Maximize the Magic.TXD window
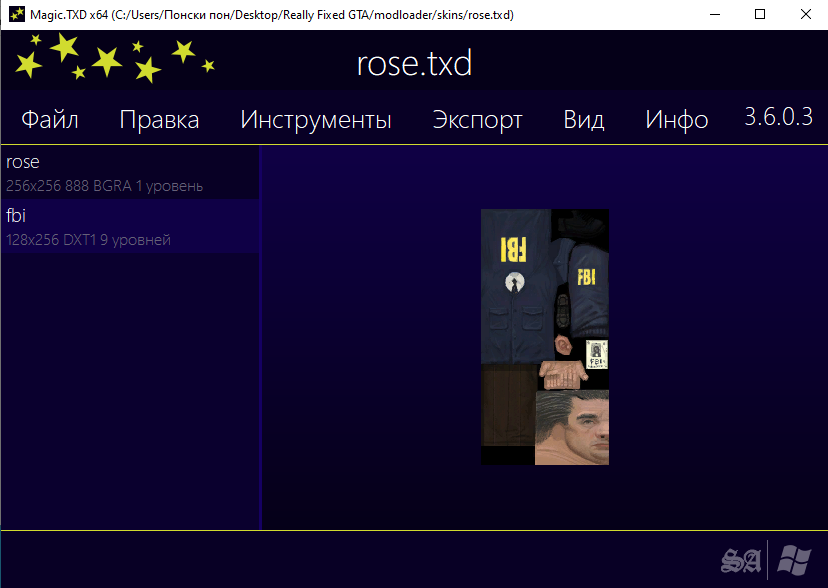The width and height of the screenshot is (828, 588). (760, 14)
